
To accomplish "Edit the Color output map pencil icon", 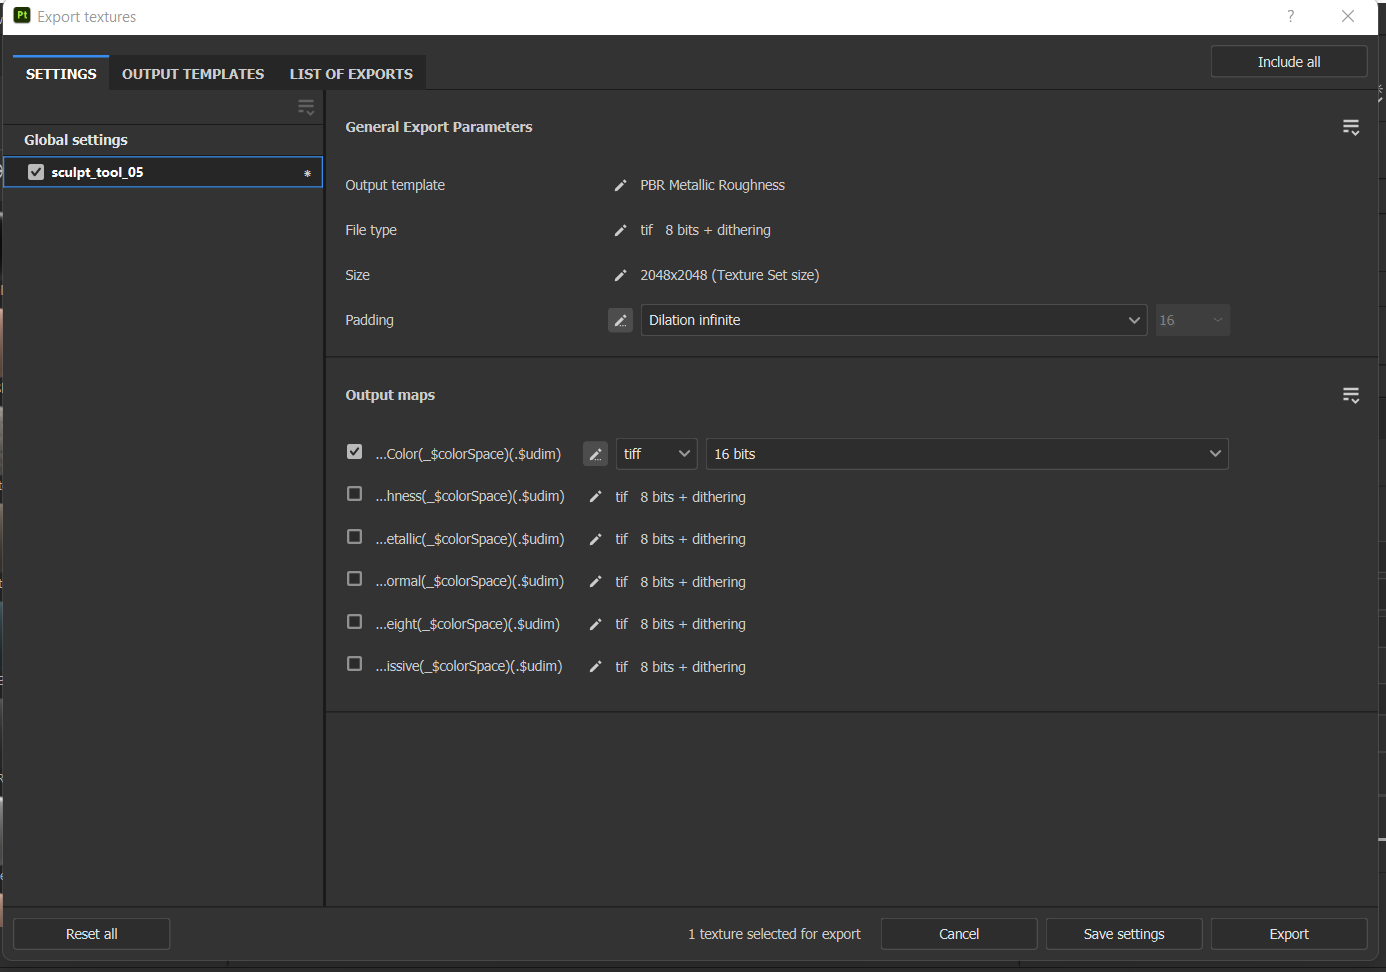I will pyautogui.click(x=595, y=453).
